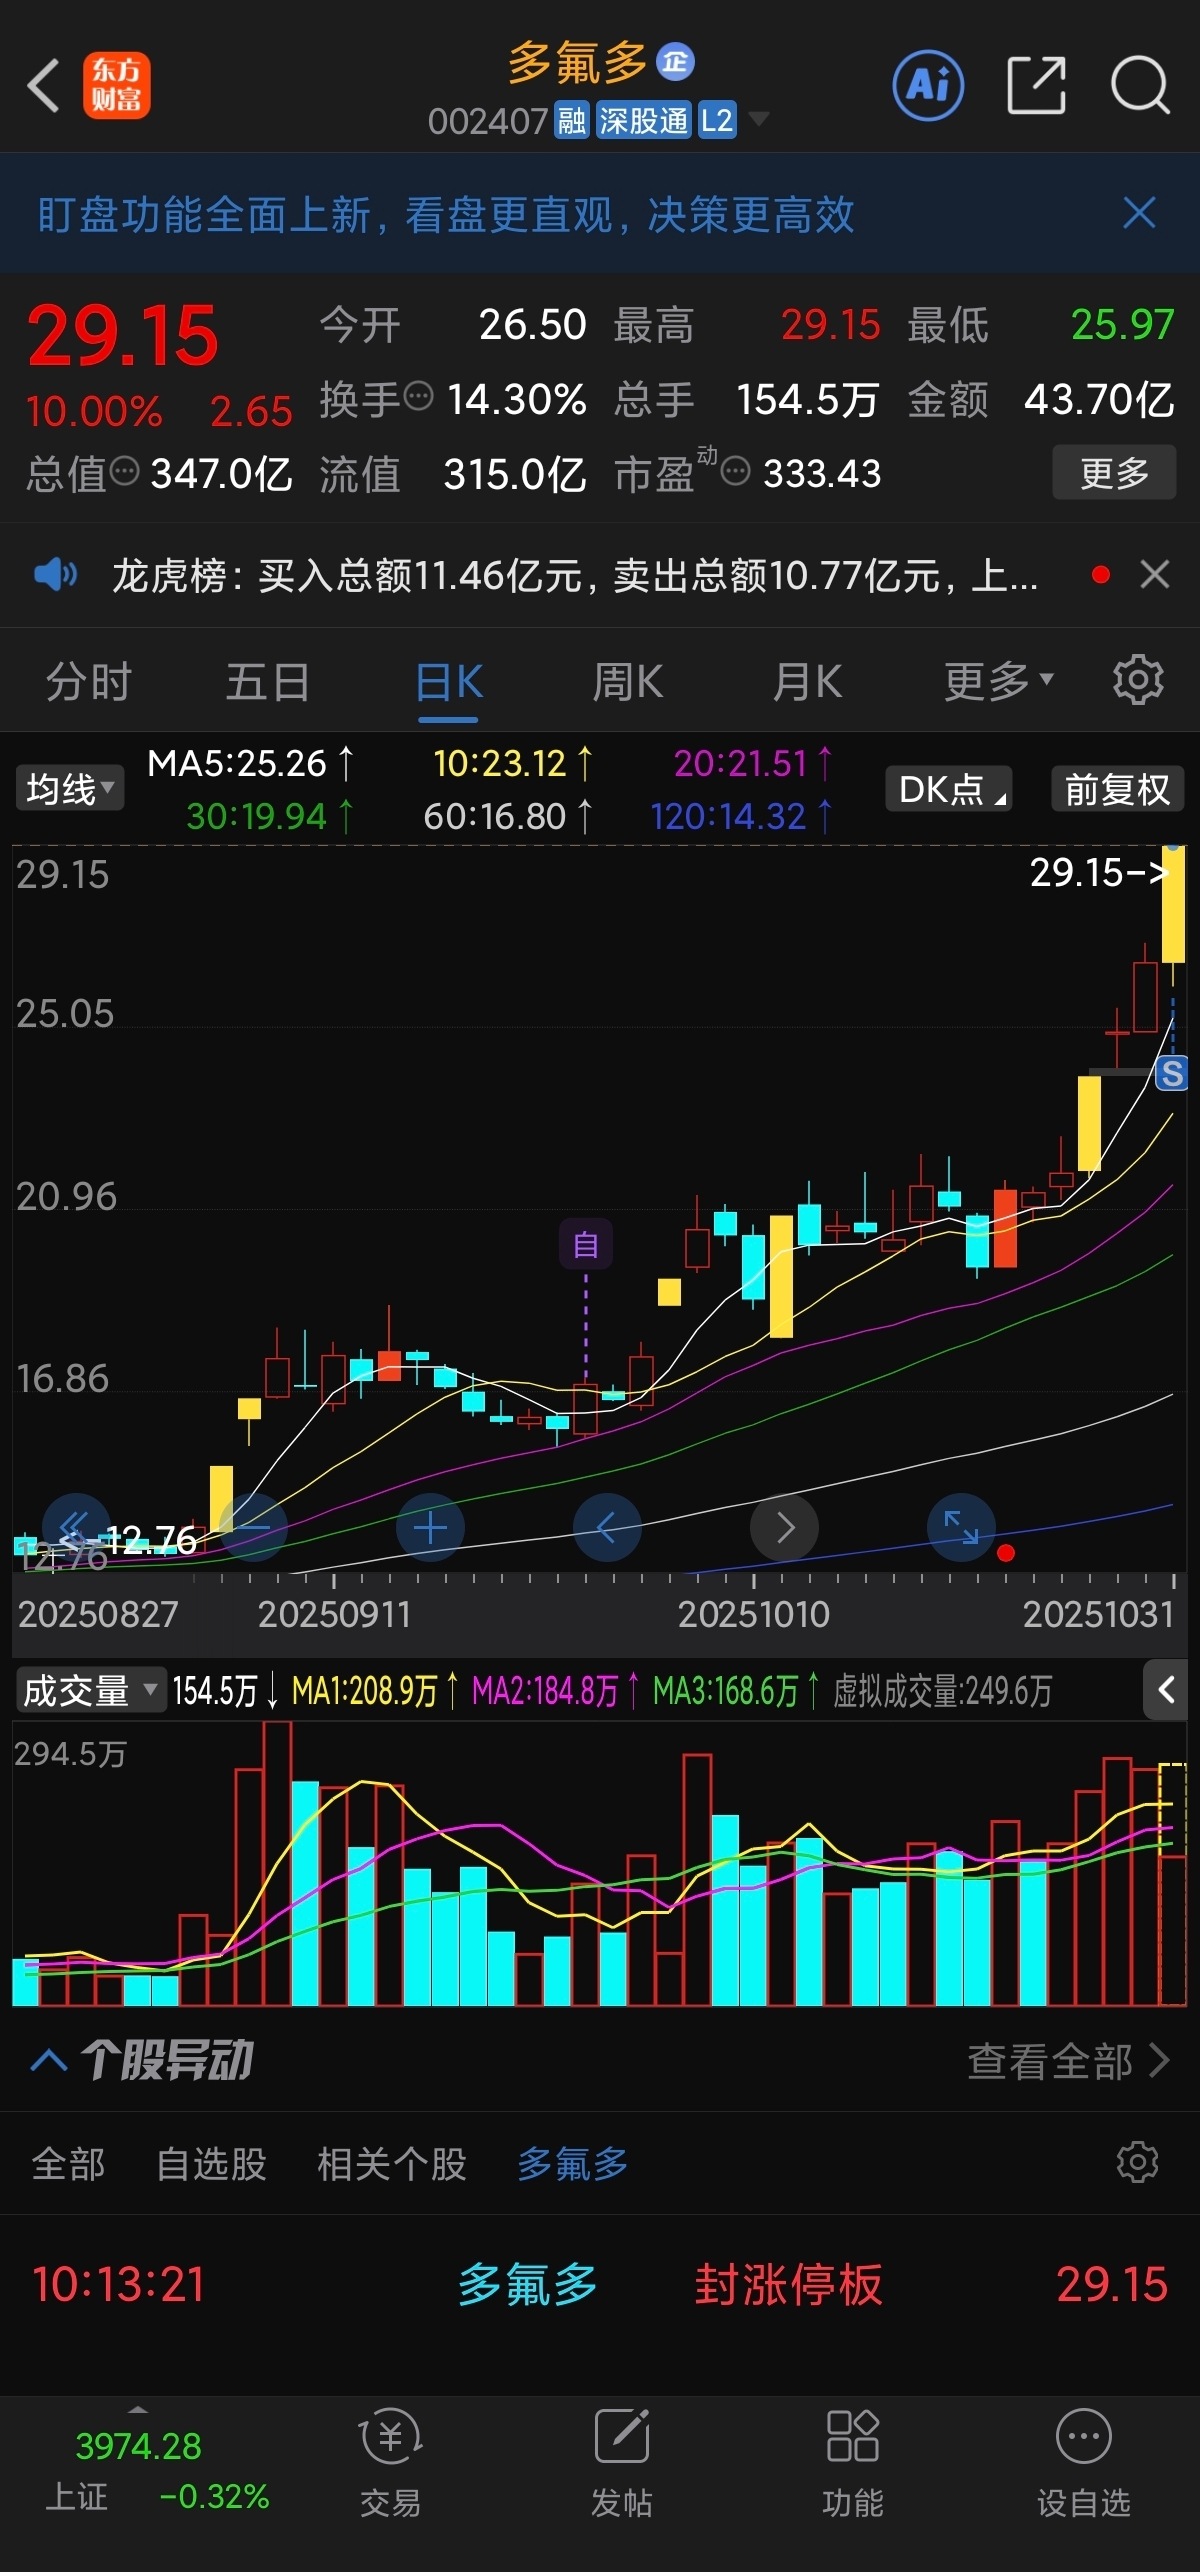This screenshot has height=2572, width=1200.
Task: Dismiss the 龙虎榜 news ticker
Action: pyautogui.click(x=1155, y=575)
